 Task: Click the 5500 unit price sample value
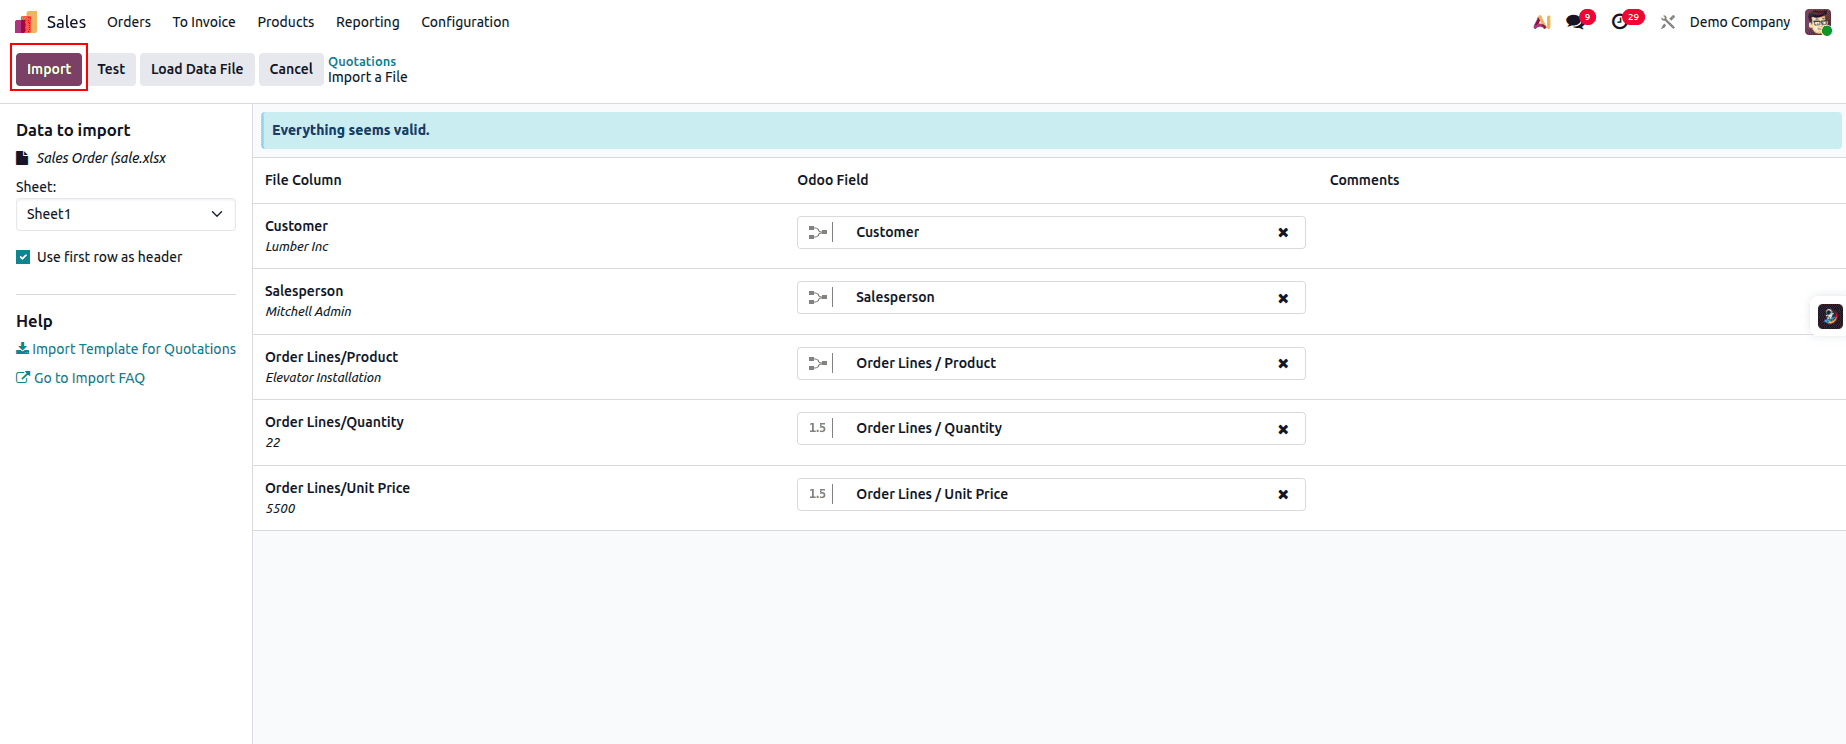(x=280, y=509)
